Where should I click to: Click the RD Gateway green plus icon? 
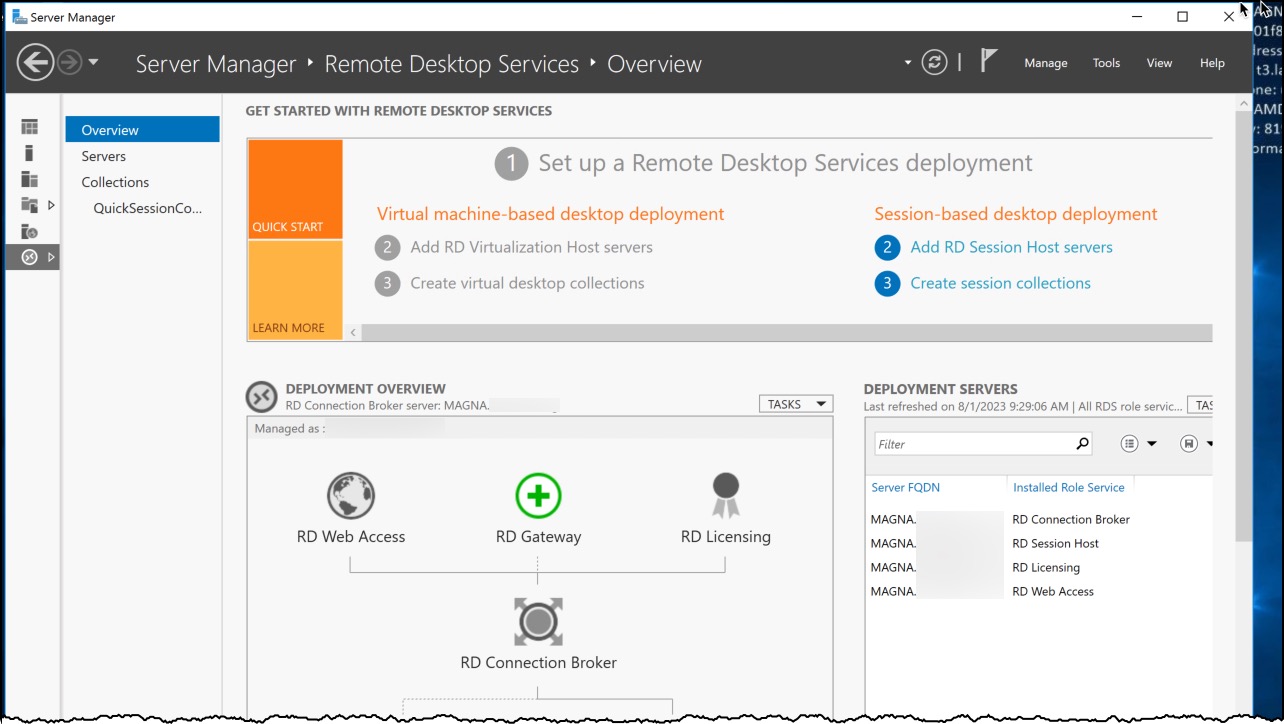(538, 496)
